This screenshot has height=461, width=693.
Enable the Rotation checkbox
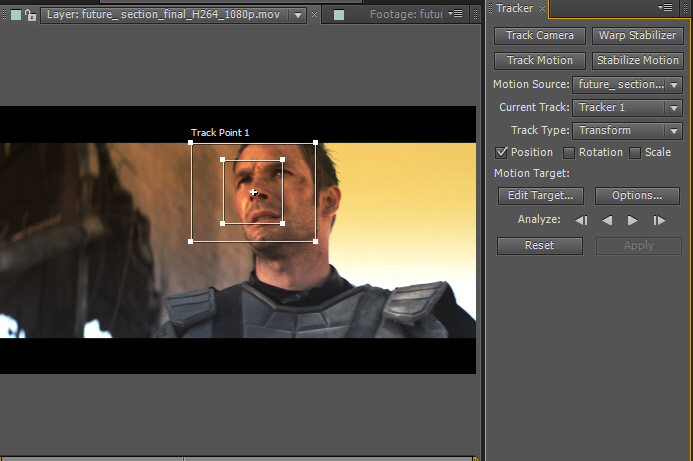(x=569, y=153)
